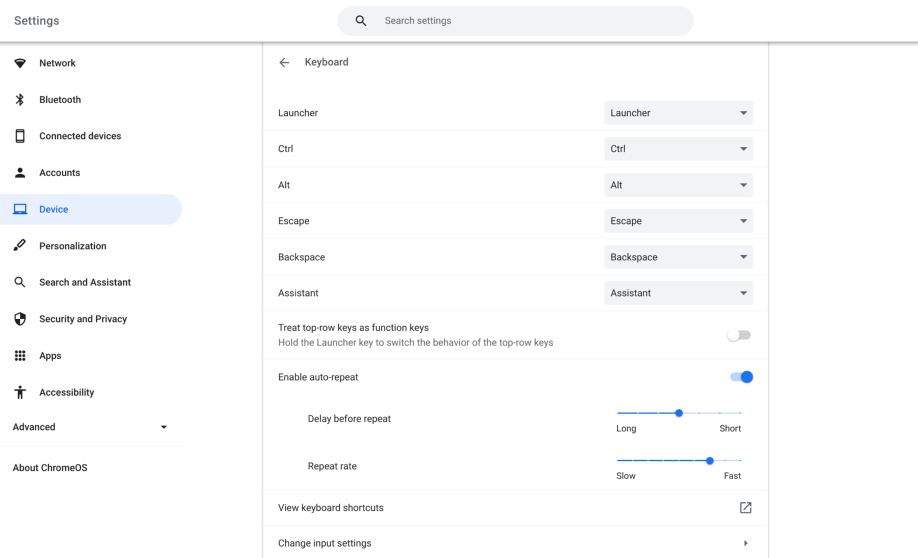Screen dimensions: 918x558
Task: Click the Short end of the delay slider track
Action: coord(740,413)
